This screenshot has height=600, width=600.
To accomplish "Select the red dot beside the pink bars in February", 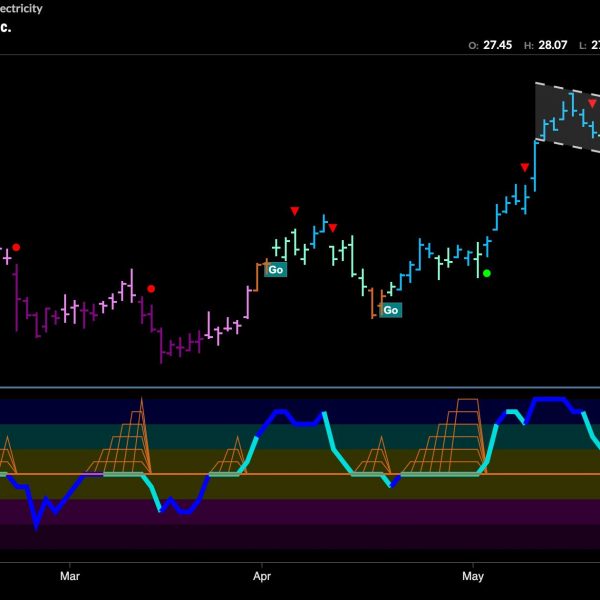I will pyautogui.click(x=16, y=247).
